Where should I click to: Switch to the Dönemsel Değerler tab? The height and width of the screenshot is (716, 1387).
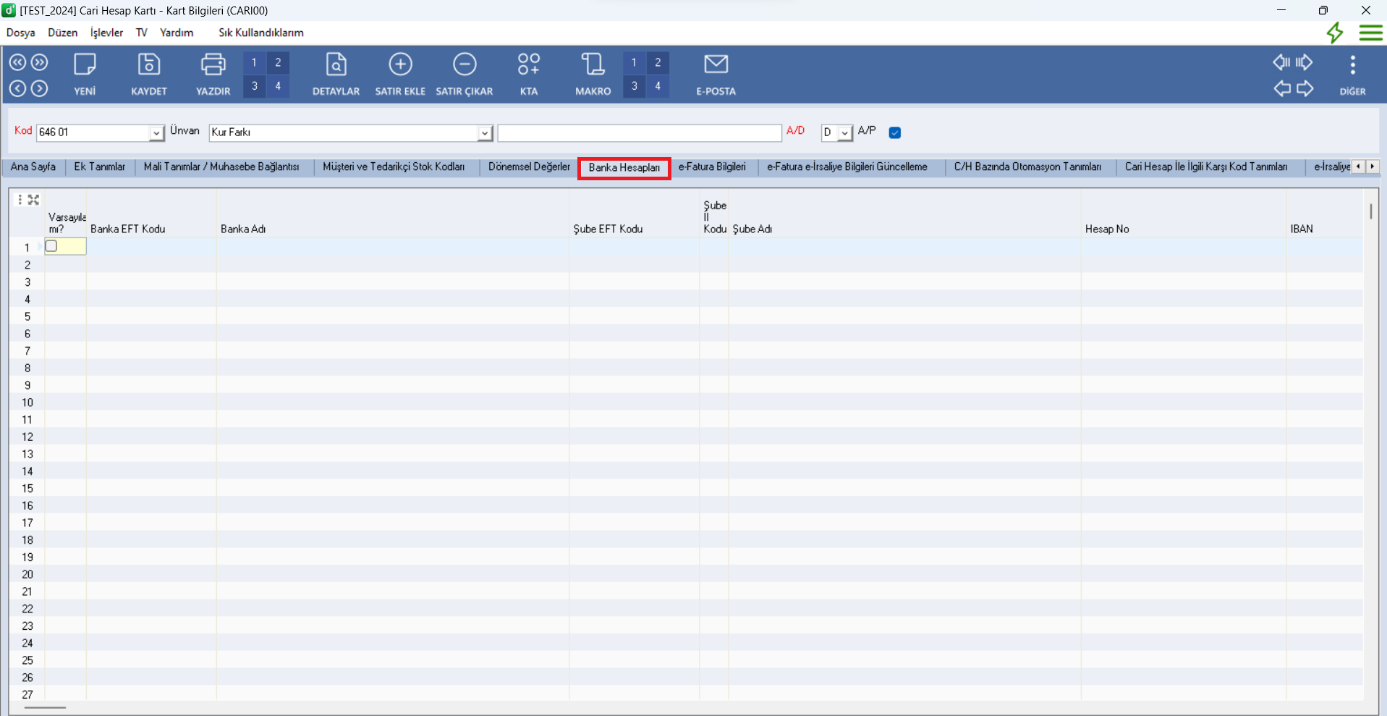[529, 167]
